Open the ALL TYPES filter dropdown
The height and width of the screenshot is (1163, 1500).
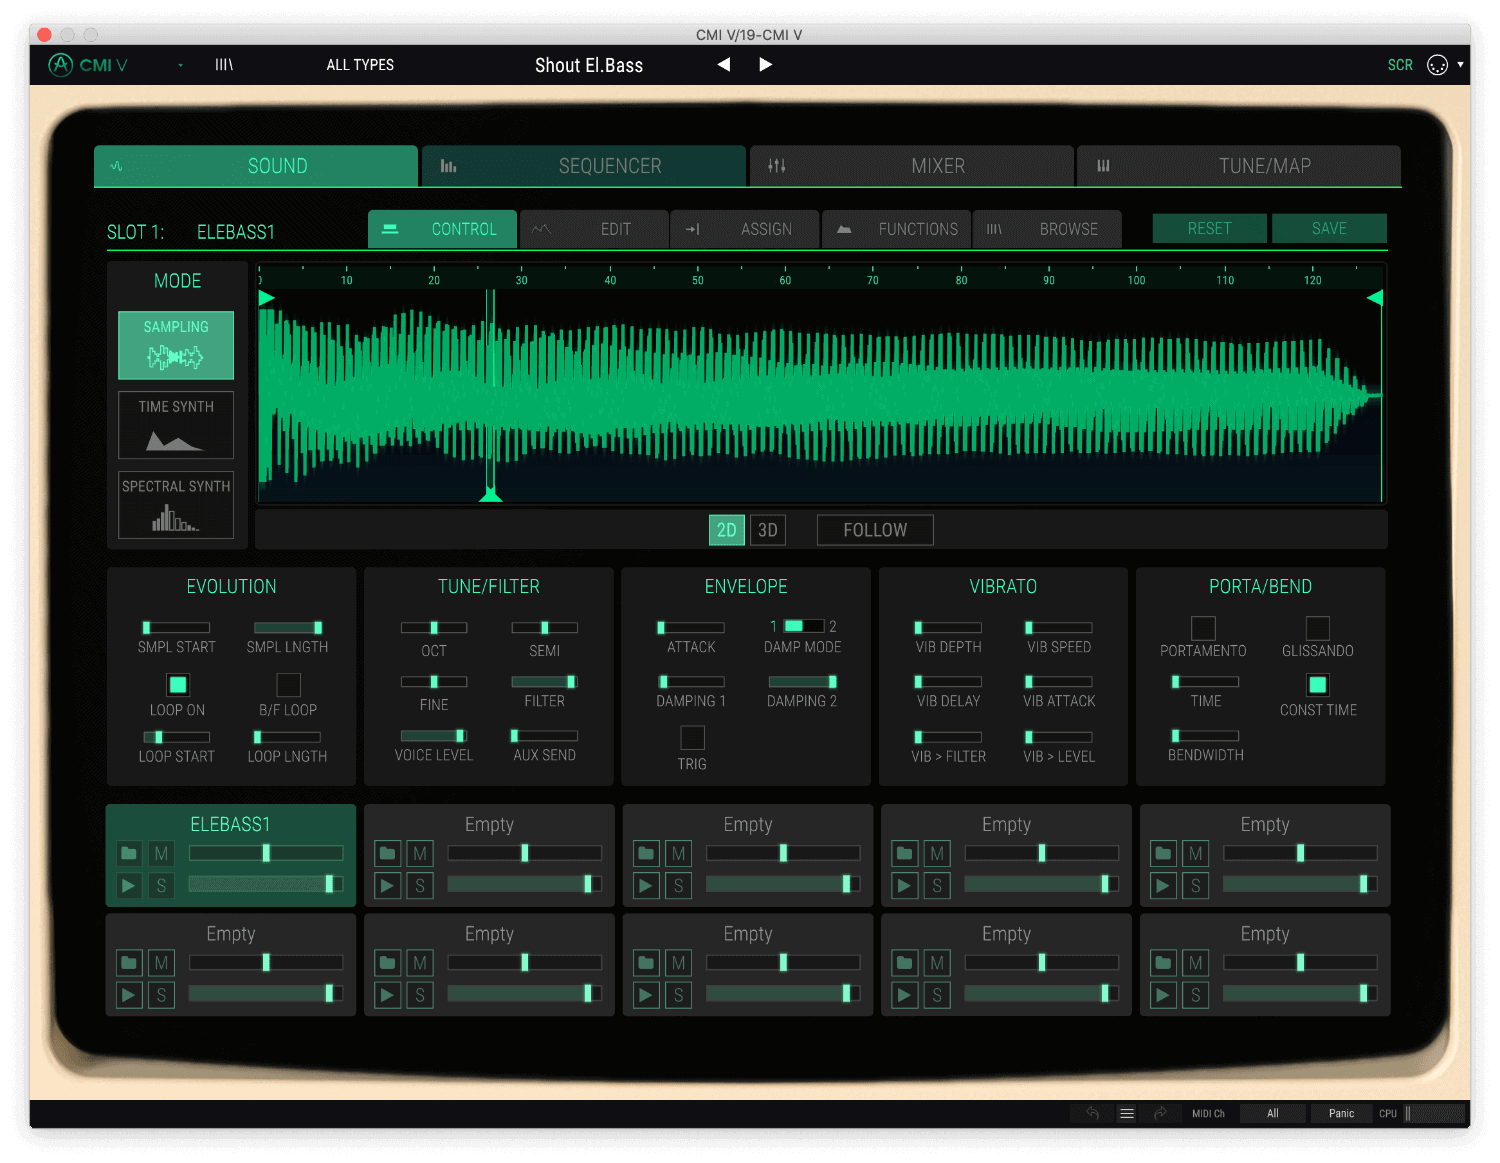coord(360,65)
